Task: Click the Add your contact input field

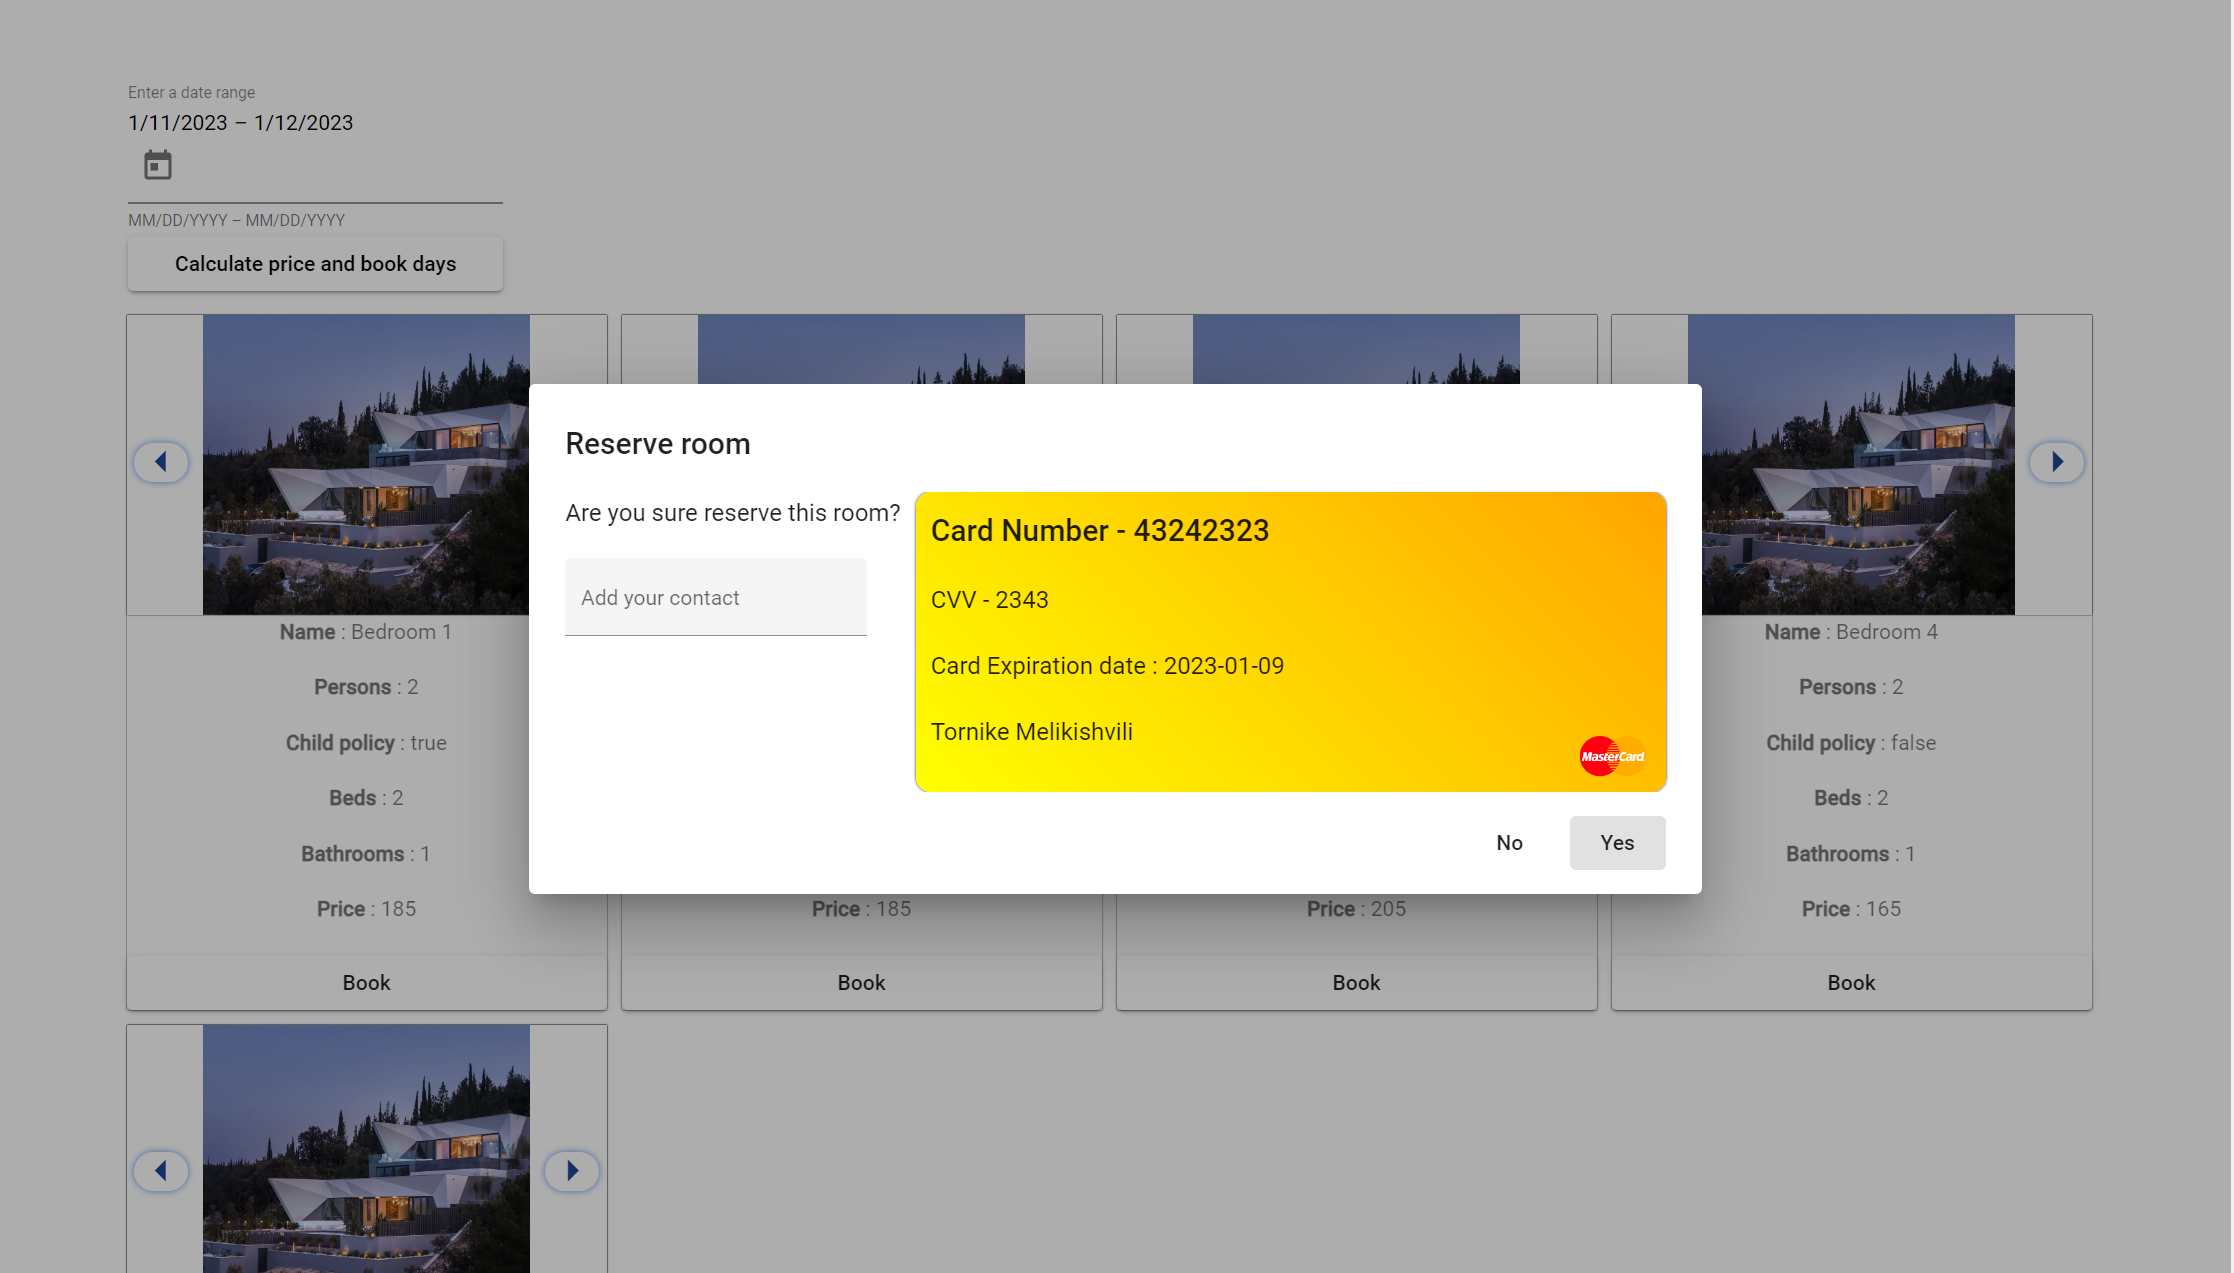Action: [715, 597]
